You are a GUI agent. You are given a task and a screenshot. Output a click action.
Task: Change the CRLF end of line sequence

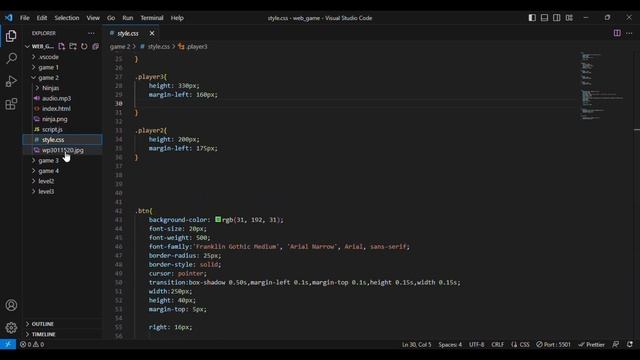click(498, 344)
